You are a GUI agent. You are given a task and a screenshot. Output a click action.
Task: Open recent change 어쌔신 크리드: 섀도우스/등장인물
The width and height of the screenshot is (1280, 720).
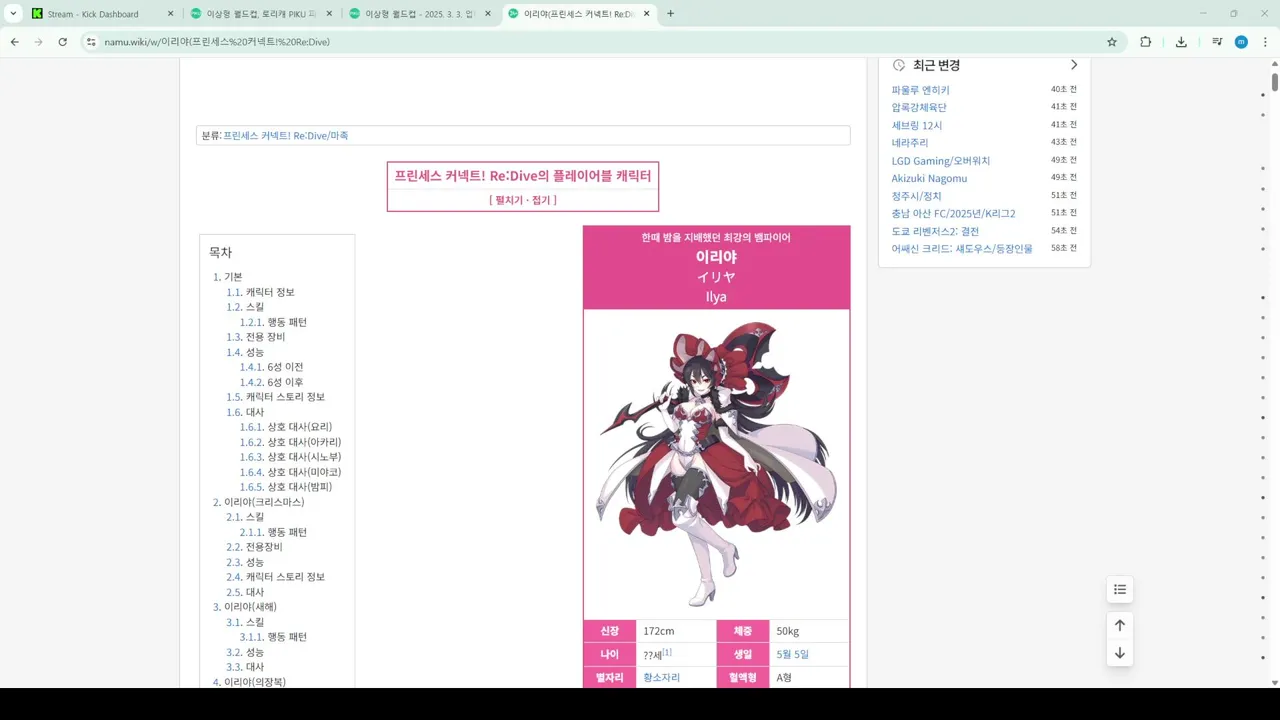962,249
